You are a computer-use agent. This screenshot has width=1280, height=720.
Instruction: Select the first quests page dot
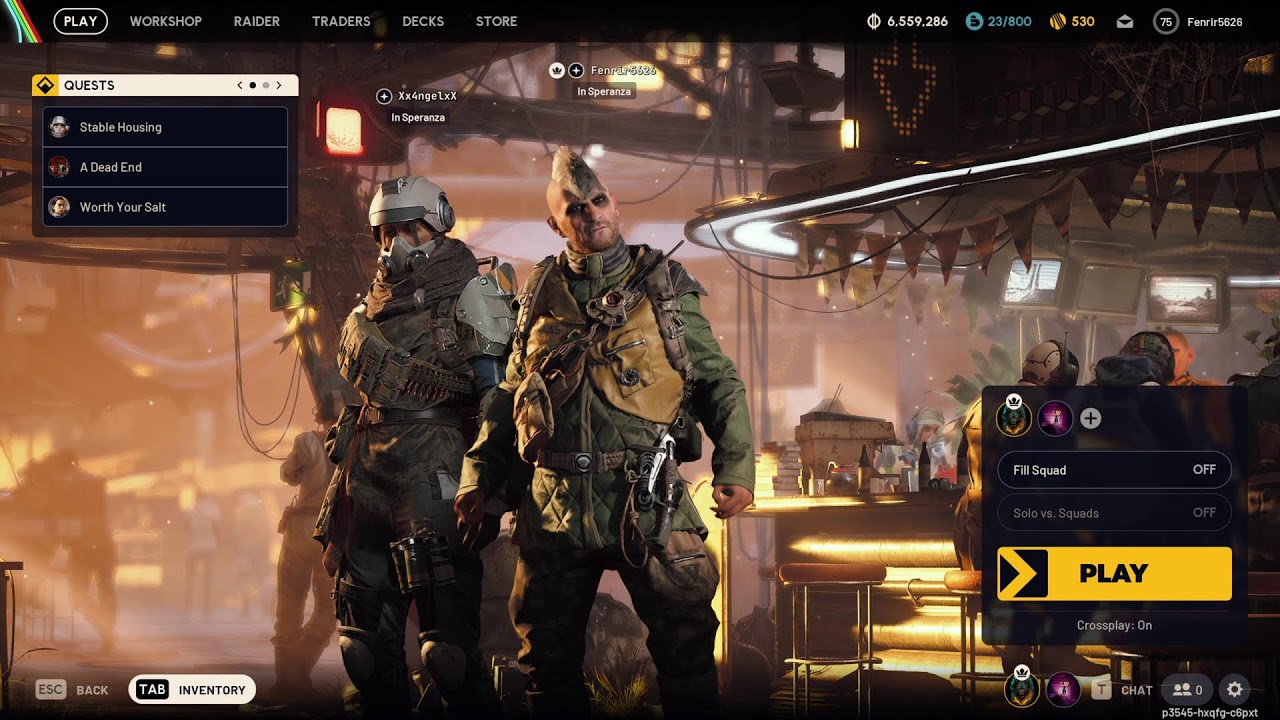tap(252, 85)
